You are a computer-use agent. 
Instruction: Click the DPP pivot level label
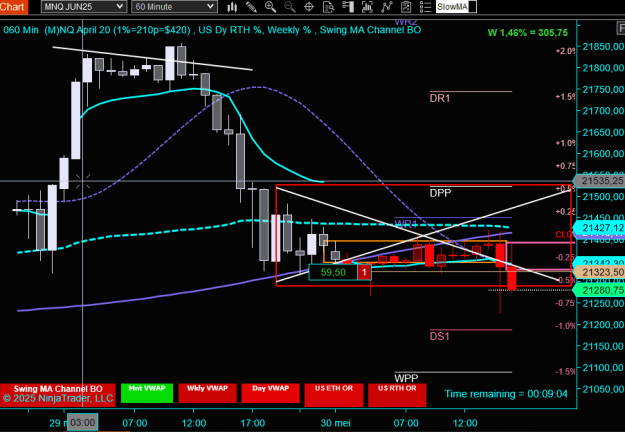[440, 193]
